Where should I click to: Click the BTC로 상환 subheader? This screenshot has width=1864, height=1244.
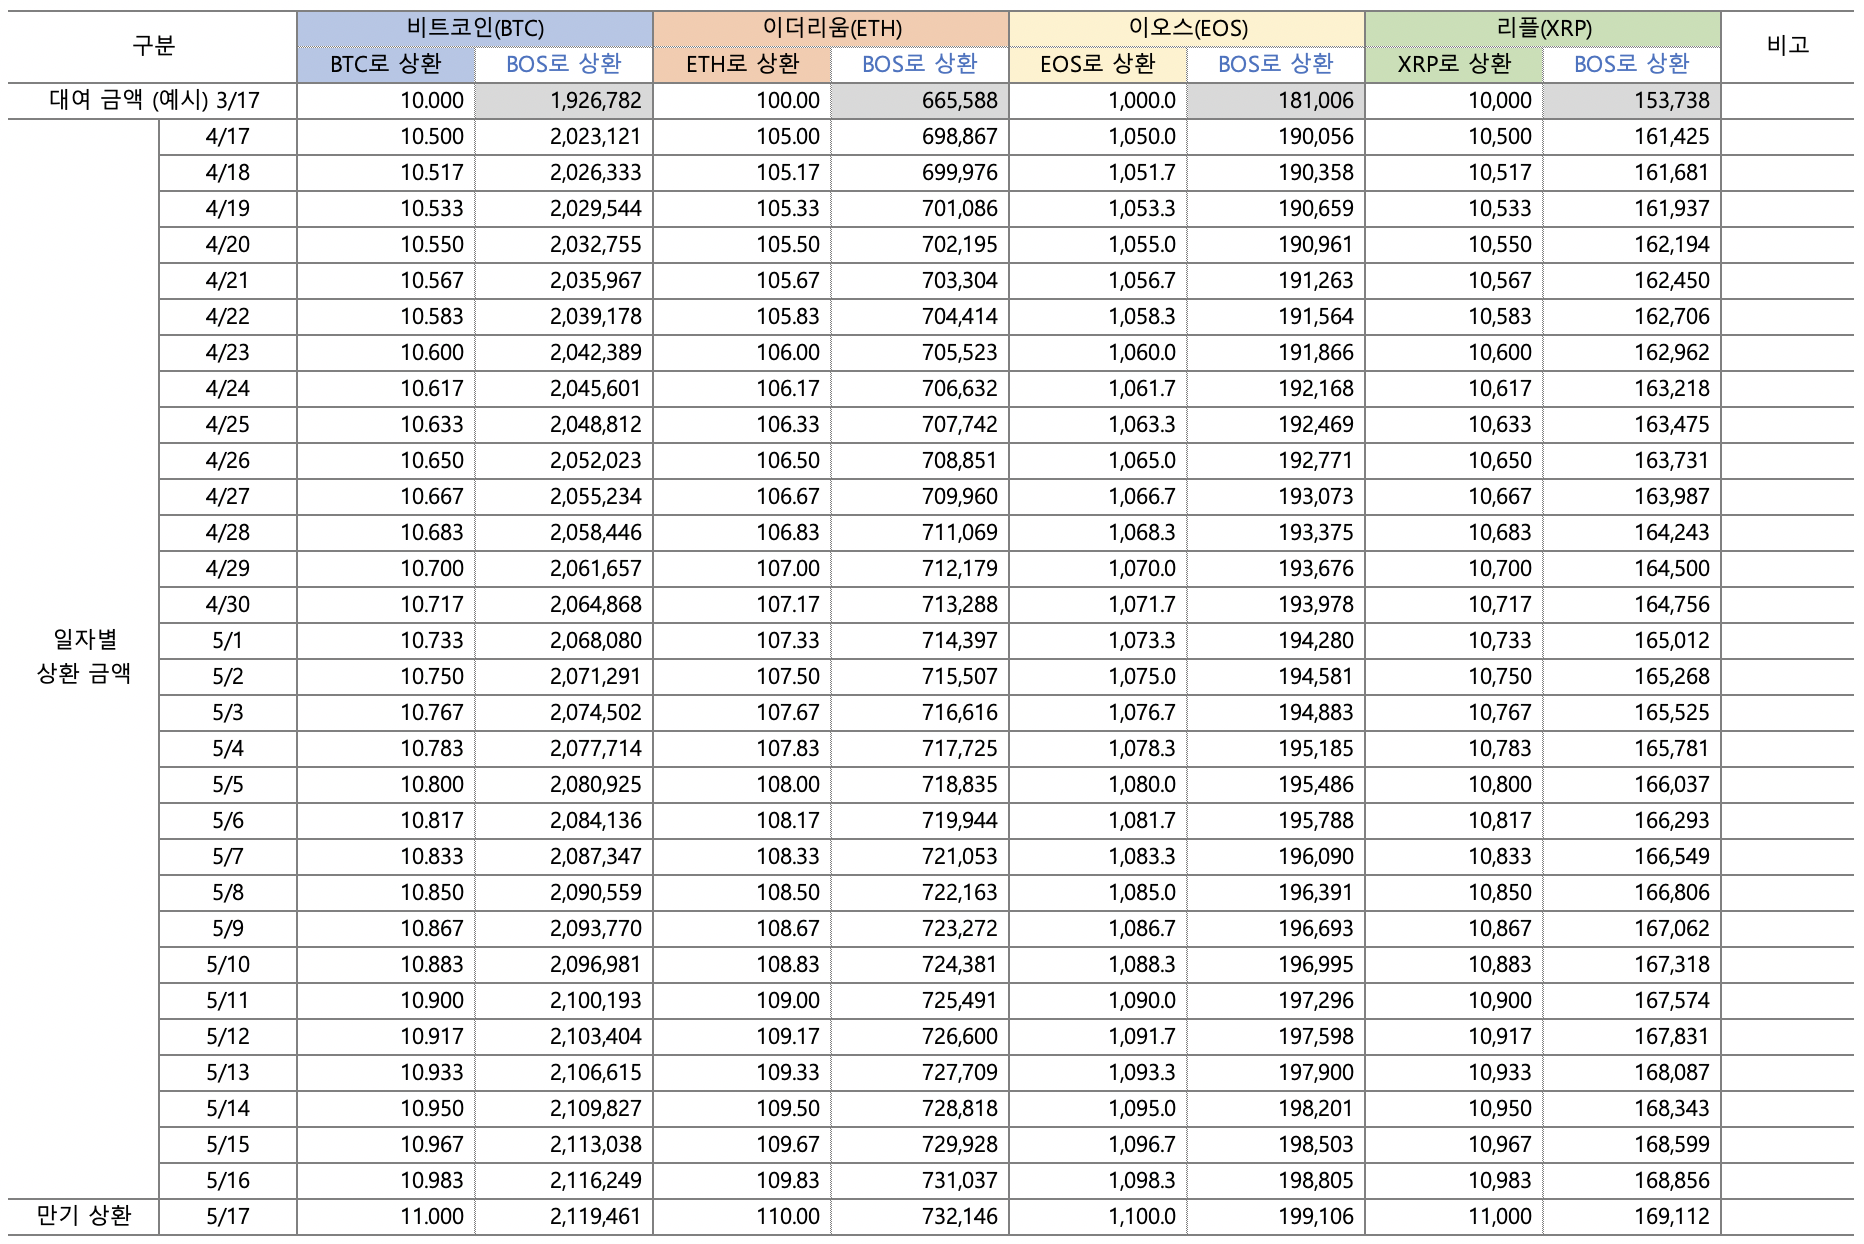[386, 65]
